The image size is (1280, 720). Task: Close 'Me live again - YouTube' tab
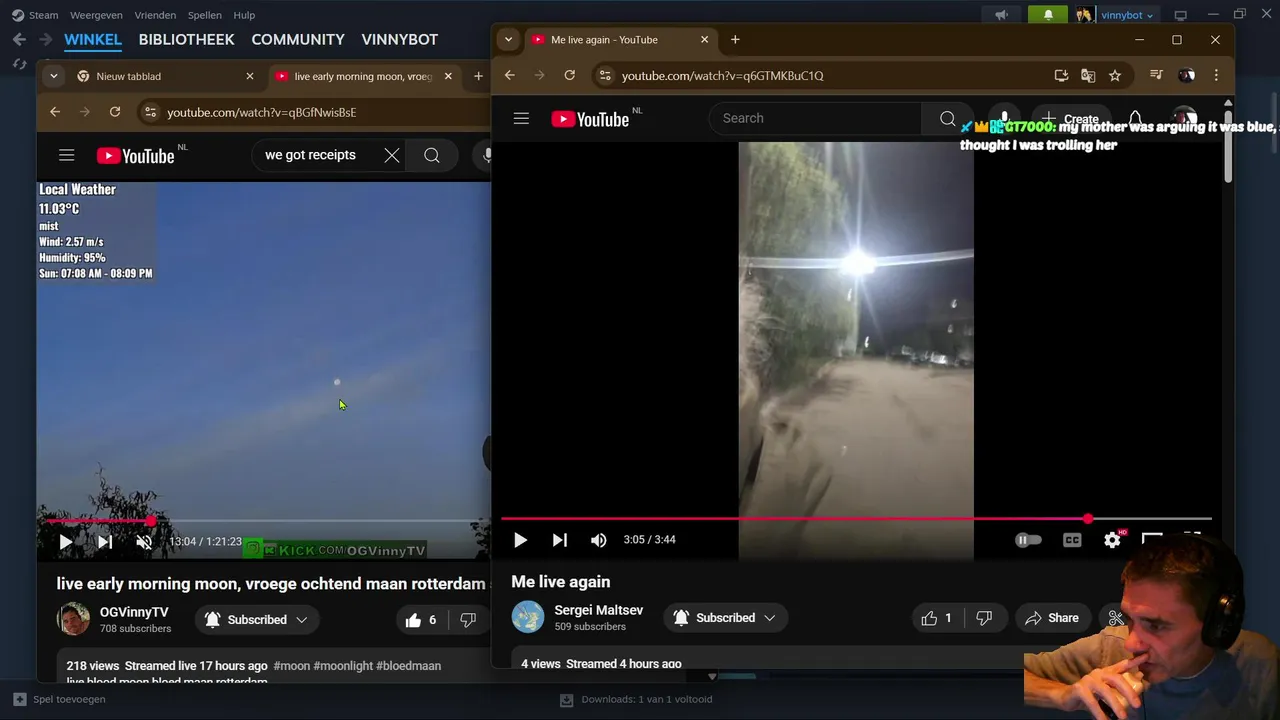pos(704,40)
